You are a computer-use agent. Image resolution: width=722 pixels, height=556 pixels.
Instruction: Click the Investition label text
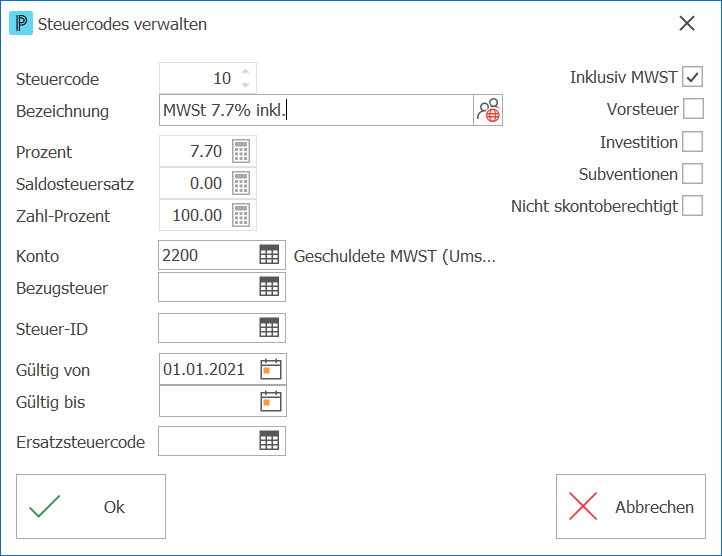[639, 142]
